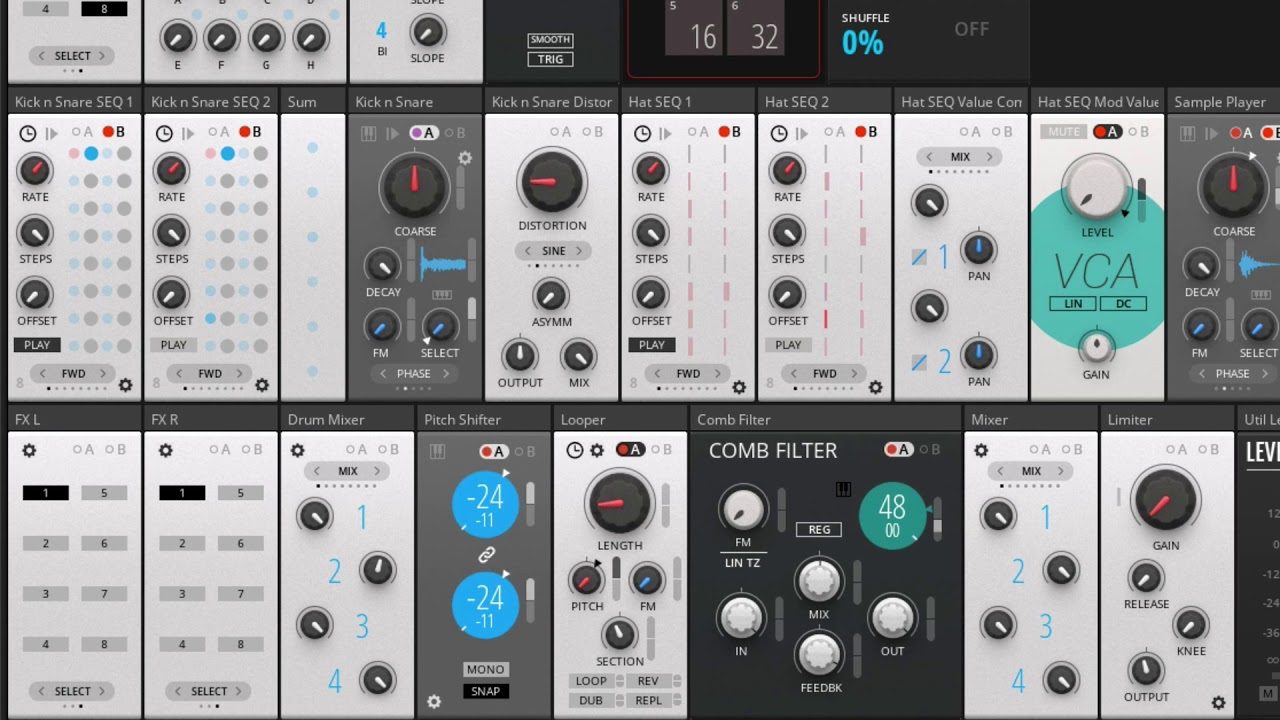
Task: Click the run arrow icon in Hat SEQ 1
Action: [665, 133]
